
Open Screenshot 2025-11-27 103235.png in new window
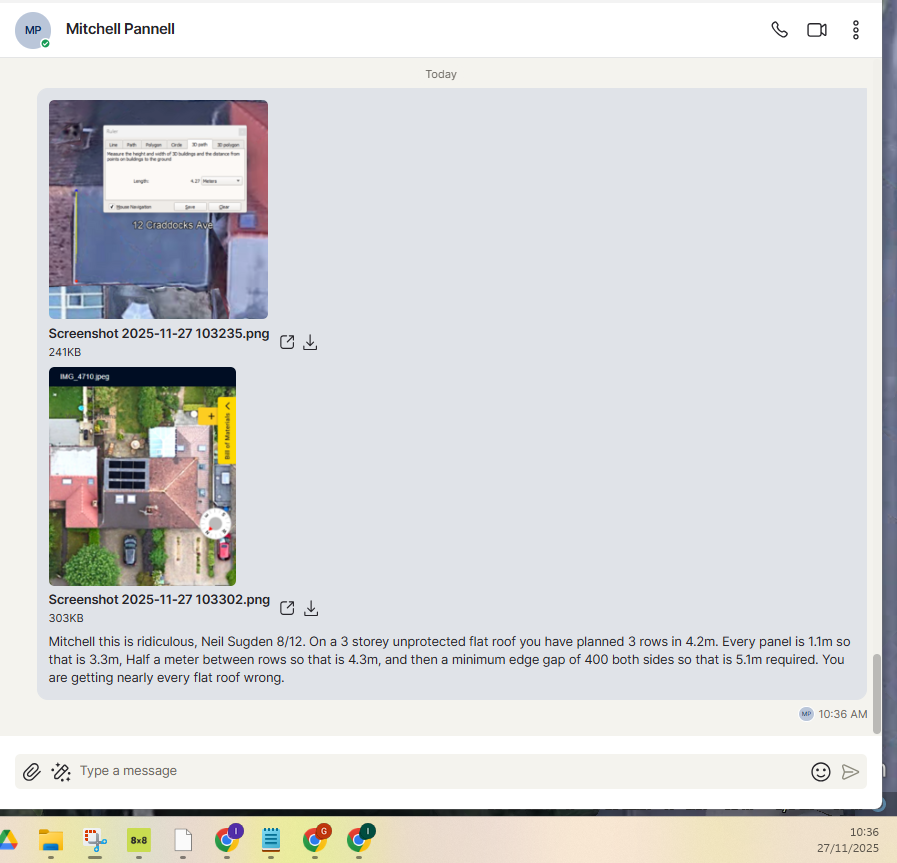pyautogui.click(x=287, y=342)
